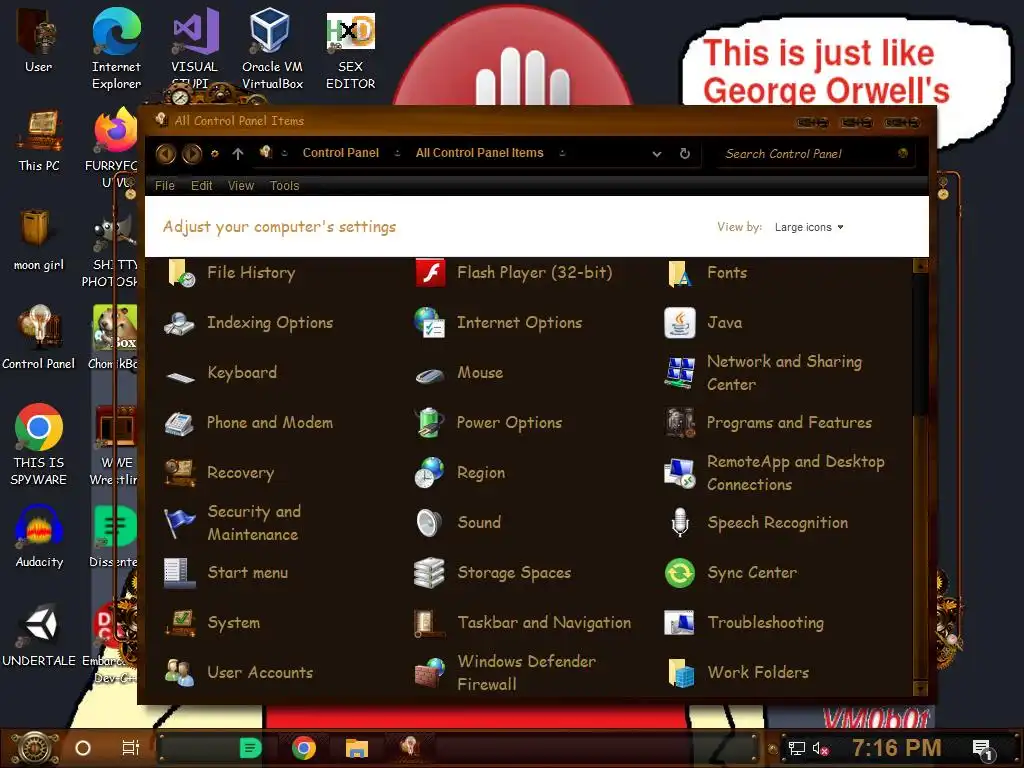Click the 7:16 PM taskbar clock
Screen dimensions: 1024x768
(897, 748)
